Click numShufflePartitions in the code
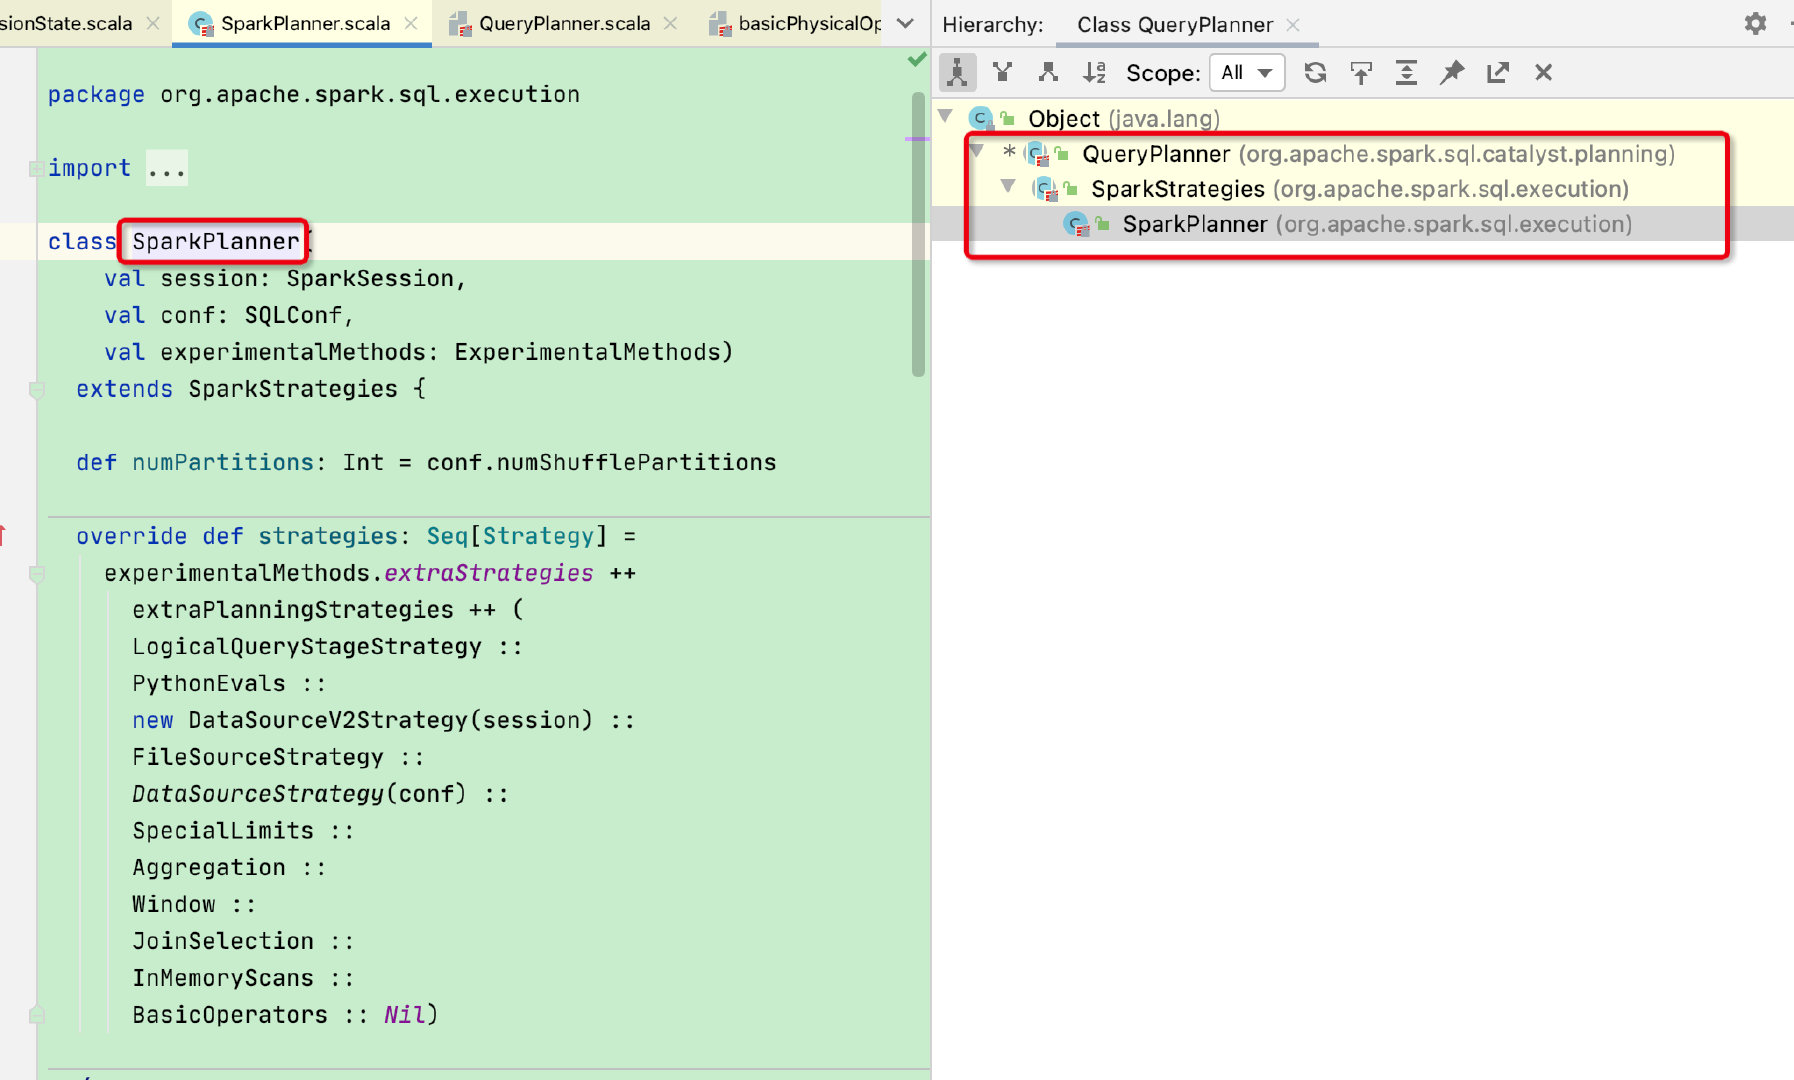The height and width of the screenshot is (1080, 1794). click(636, 462)
